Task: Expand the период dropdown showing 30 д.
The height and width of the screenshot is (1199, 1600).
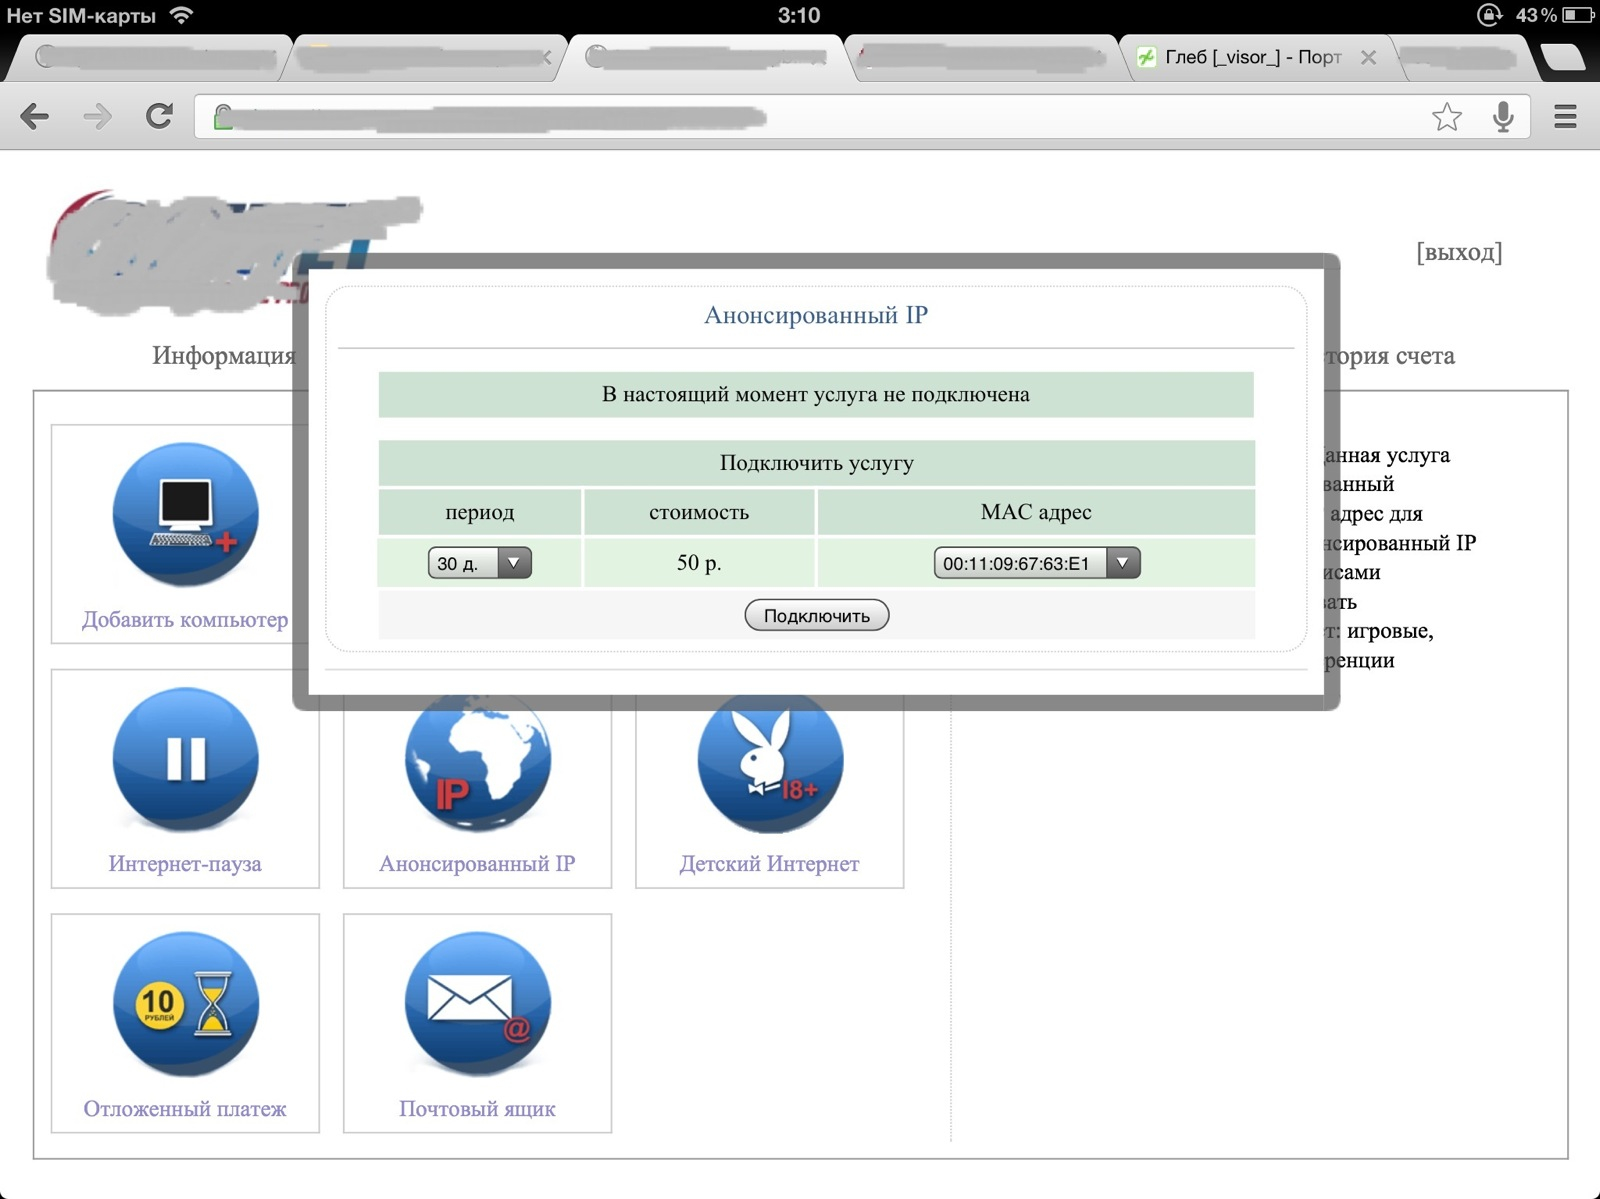Action: click(x=480, y=563)
